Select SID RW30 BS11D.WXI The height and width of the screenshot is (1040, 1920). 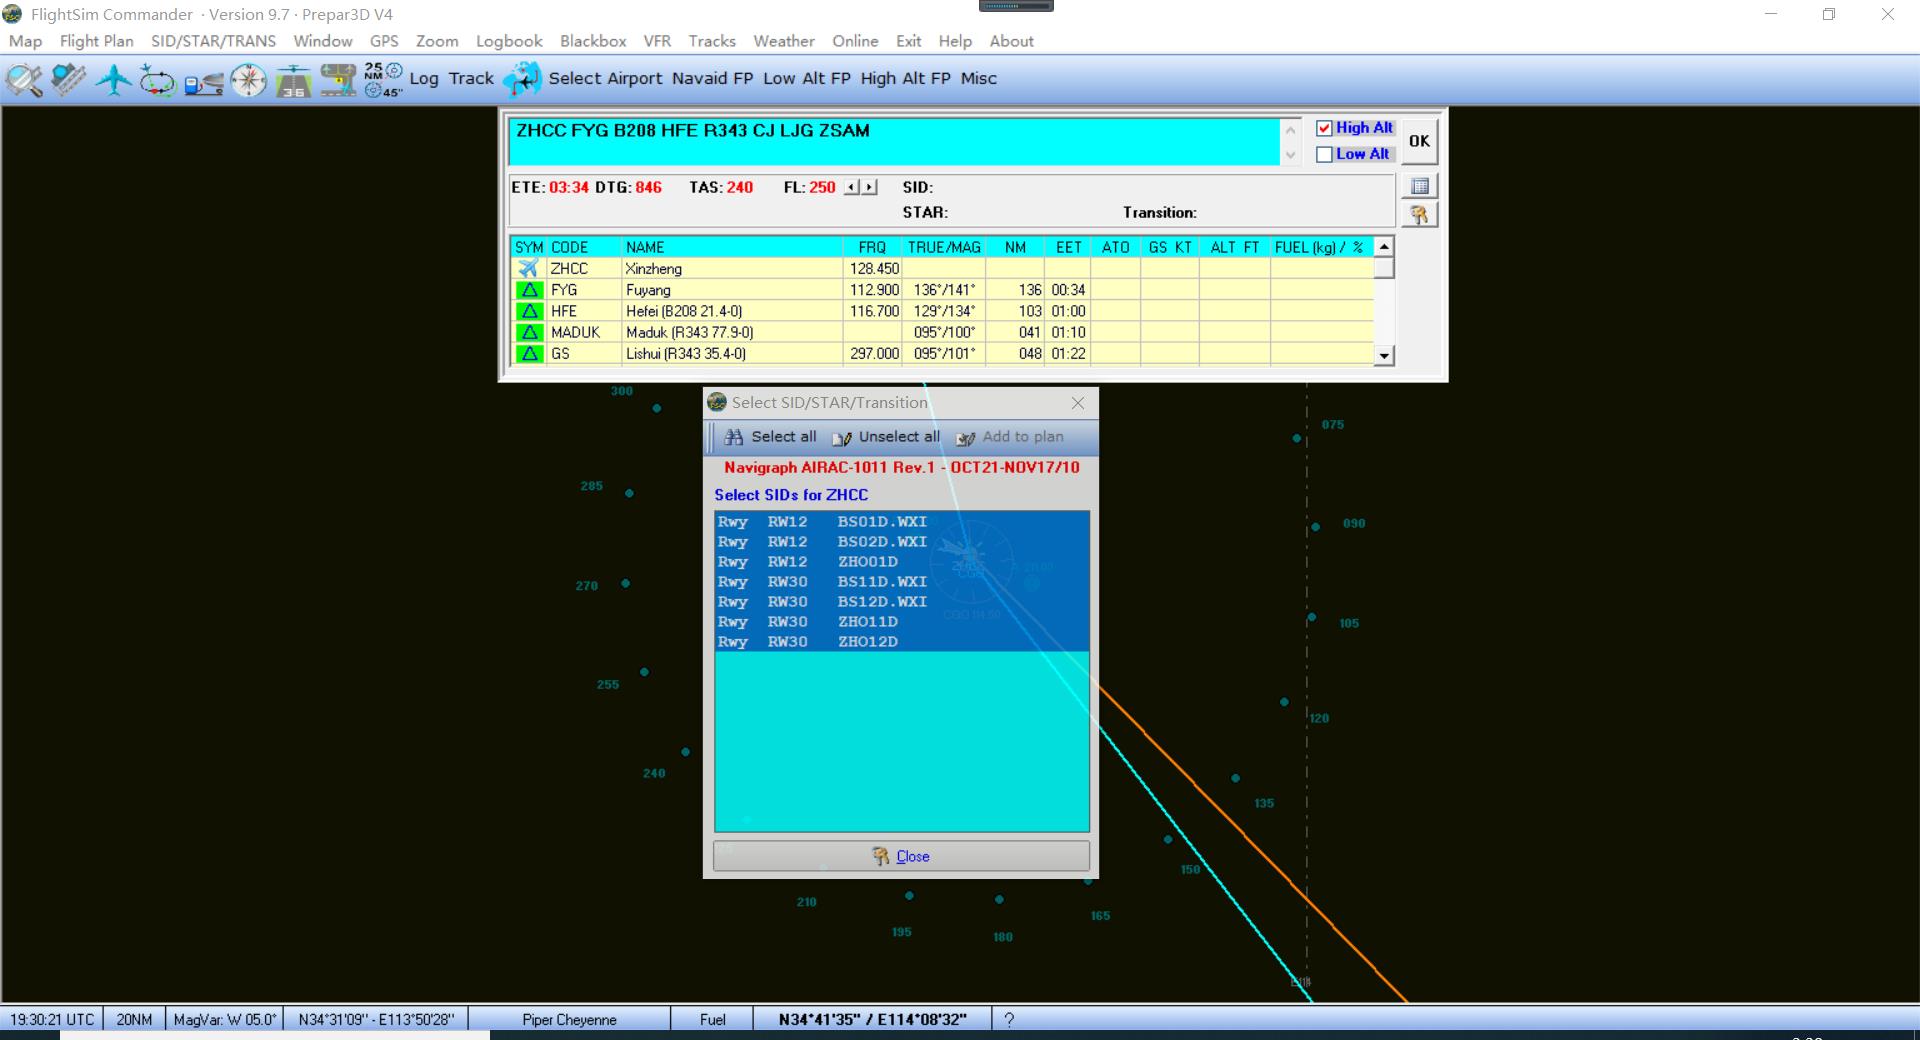(901, 582)
